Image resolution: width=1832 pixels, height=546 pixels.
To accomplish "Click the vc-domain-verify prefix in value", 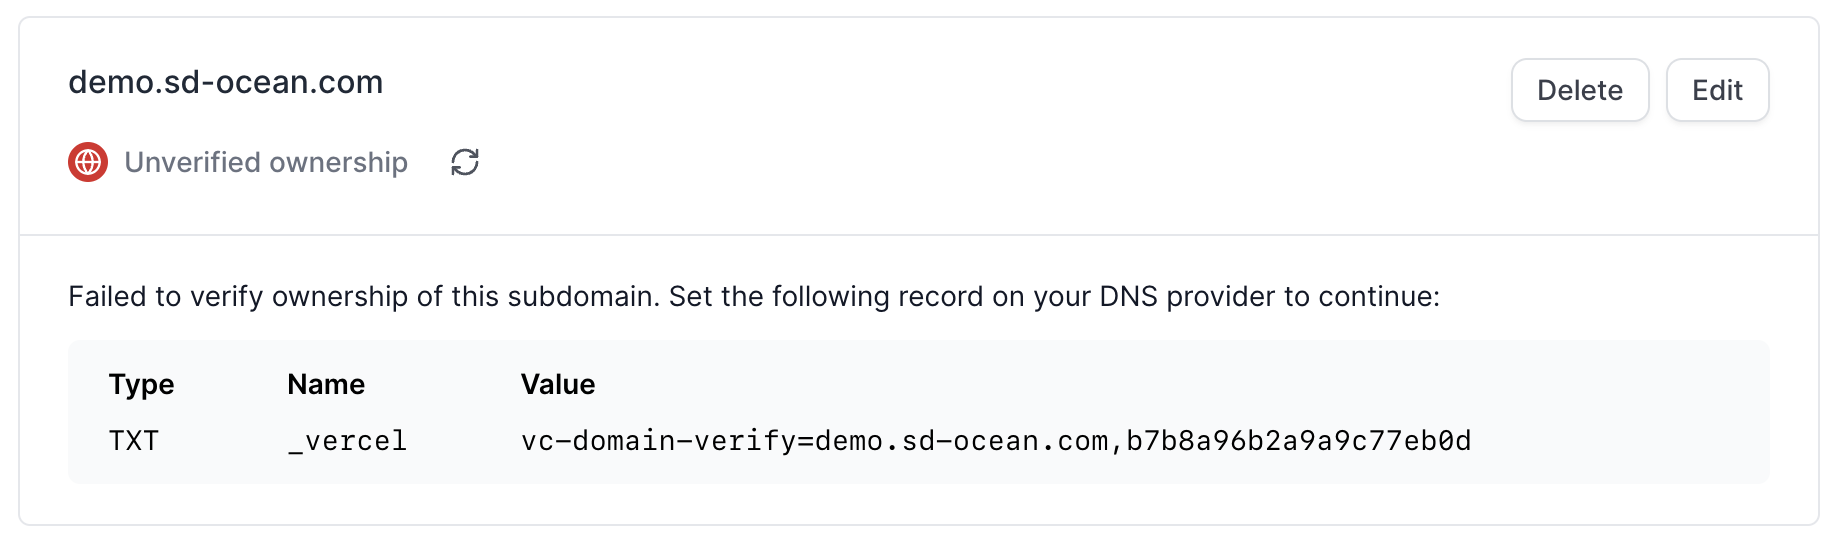I will click(658, 441).
